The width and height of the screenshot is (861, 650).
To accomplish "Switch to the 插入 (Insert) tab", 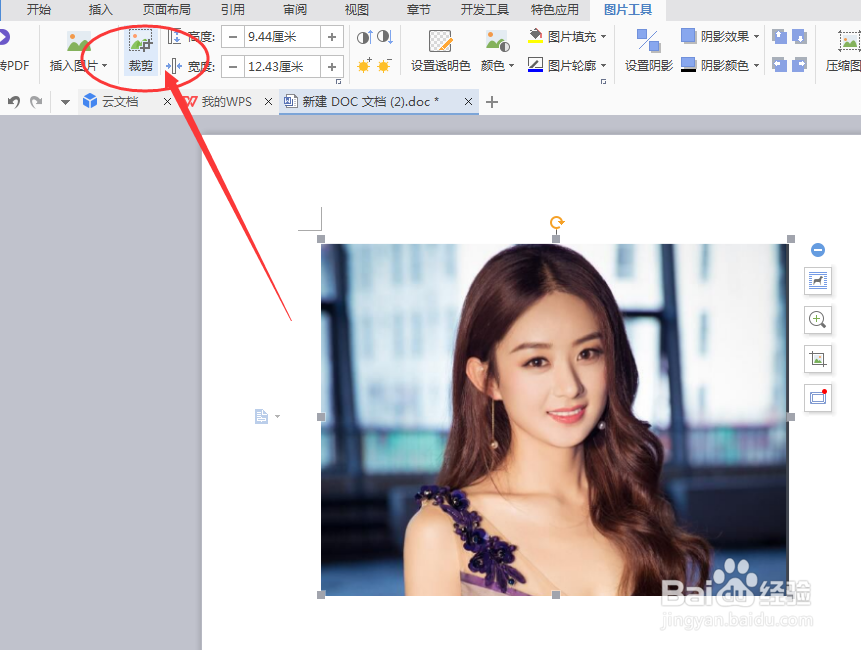I will [100, 10].
